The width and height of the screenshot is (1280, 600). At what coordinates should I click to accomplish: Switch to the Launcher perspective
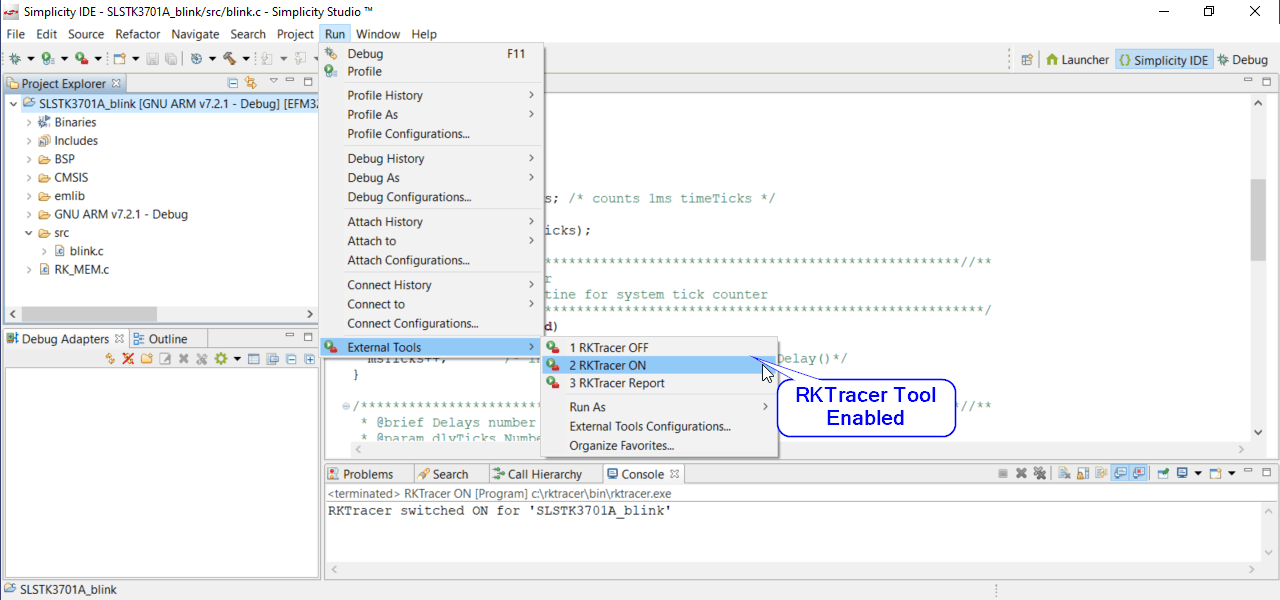pyautogui.click(x=1077, y=59)
